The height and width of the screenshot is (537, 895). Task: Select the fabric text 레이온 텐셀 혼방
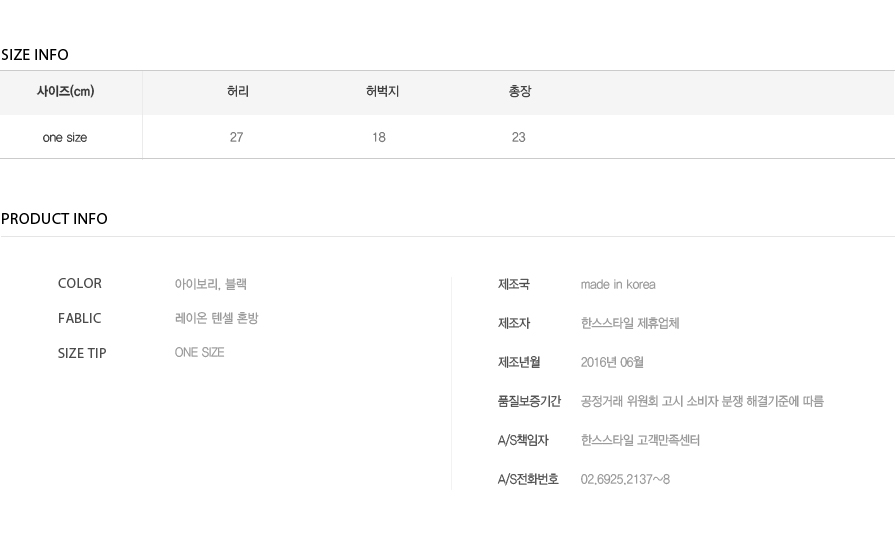point(216,318)
